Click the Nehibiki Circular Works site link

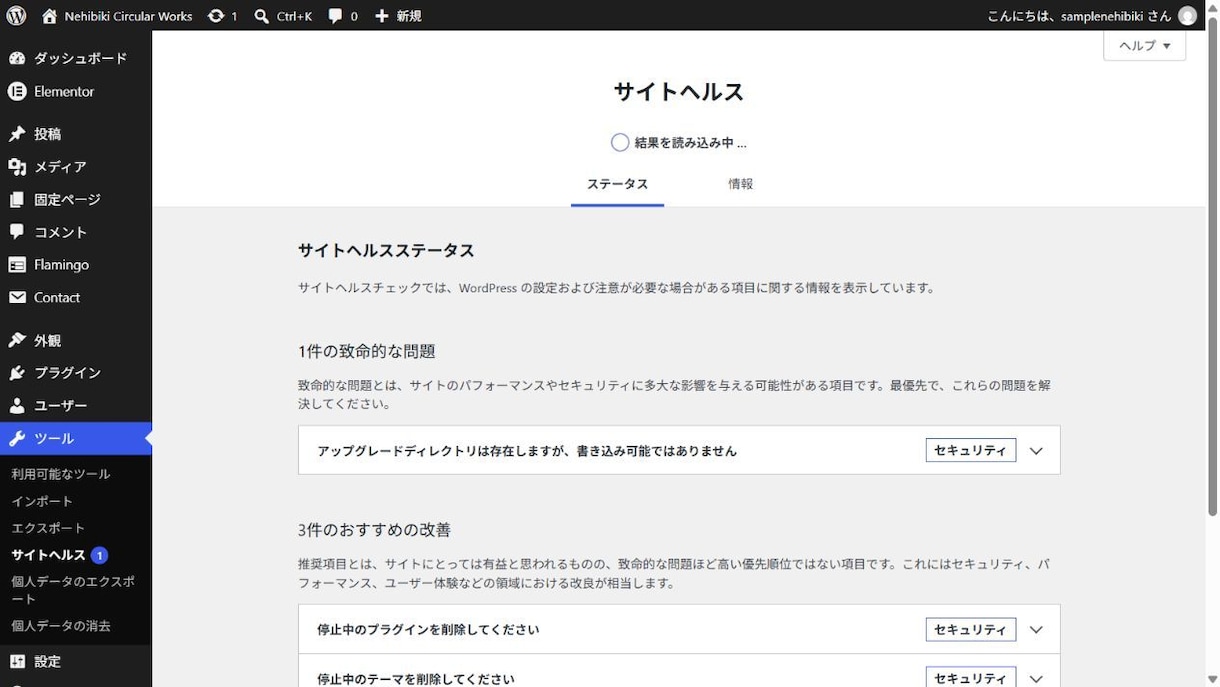[x=128, y=16]
